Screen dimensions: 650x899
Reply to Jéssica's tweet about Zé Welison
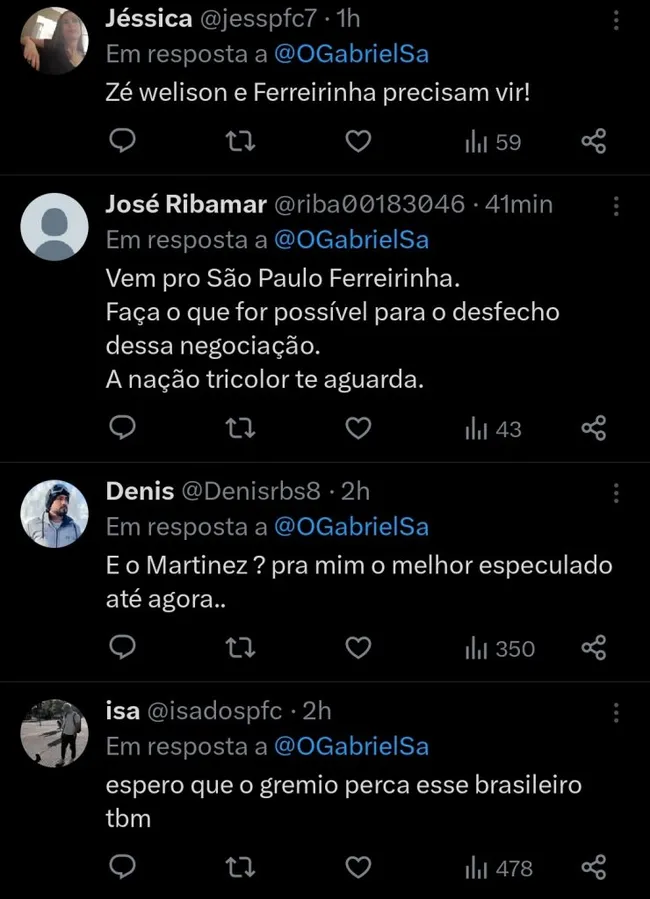122,141
